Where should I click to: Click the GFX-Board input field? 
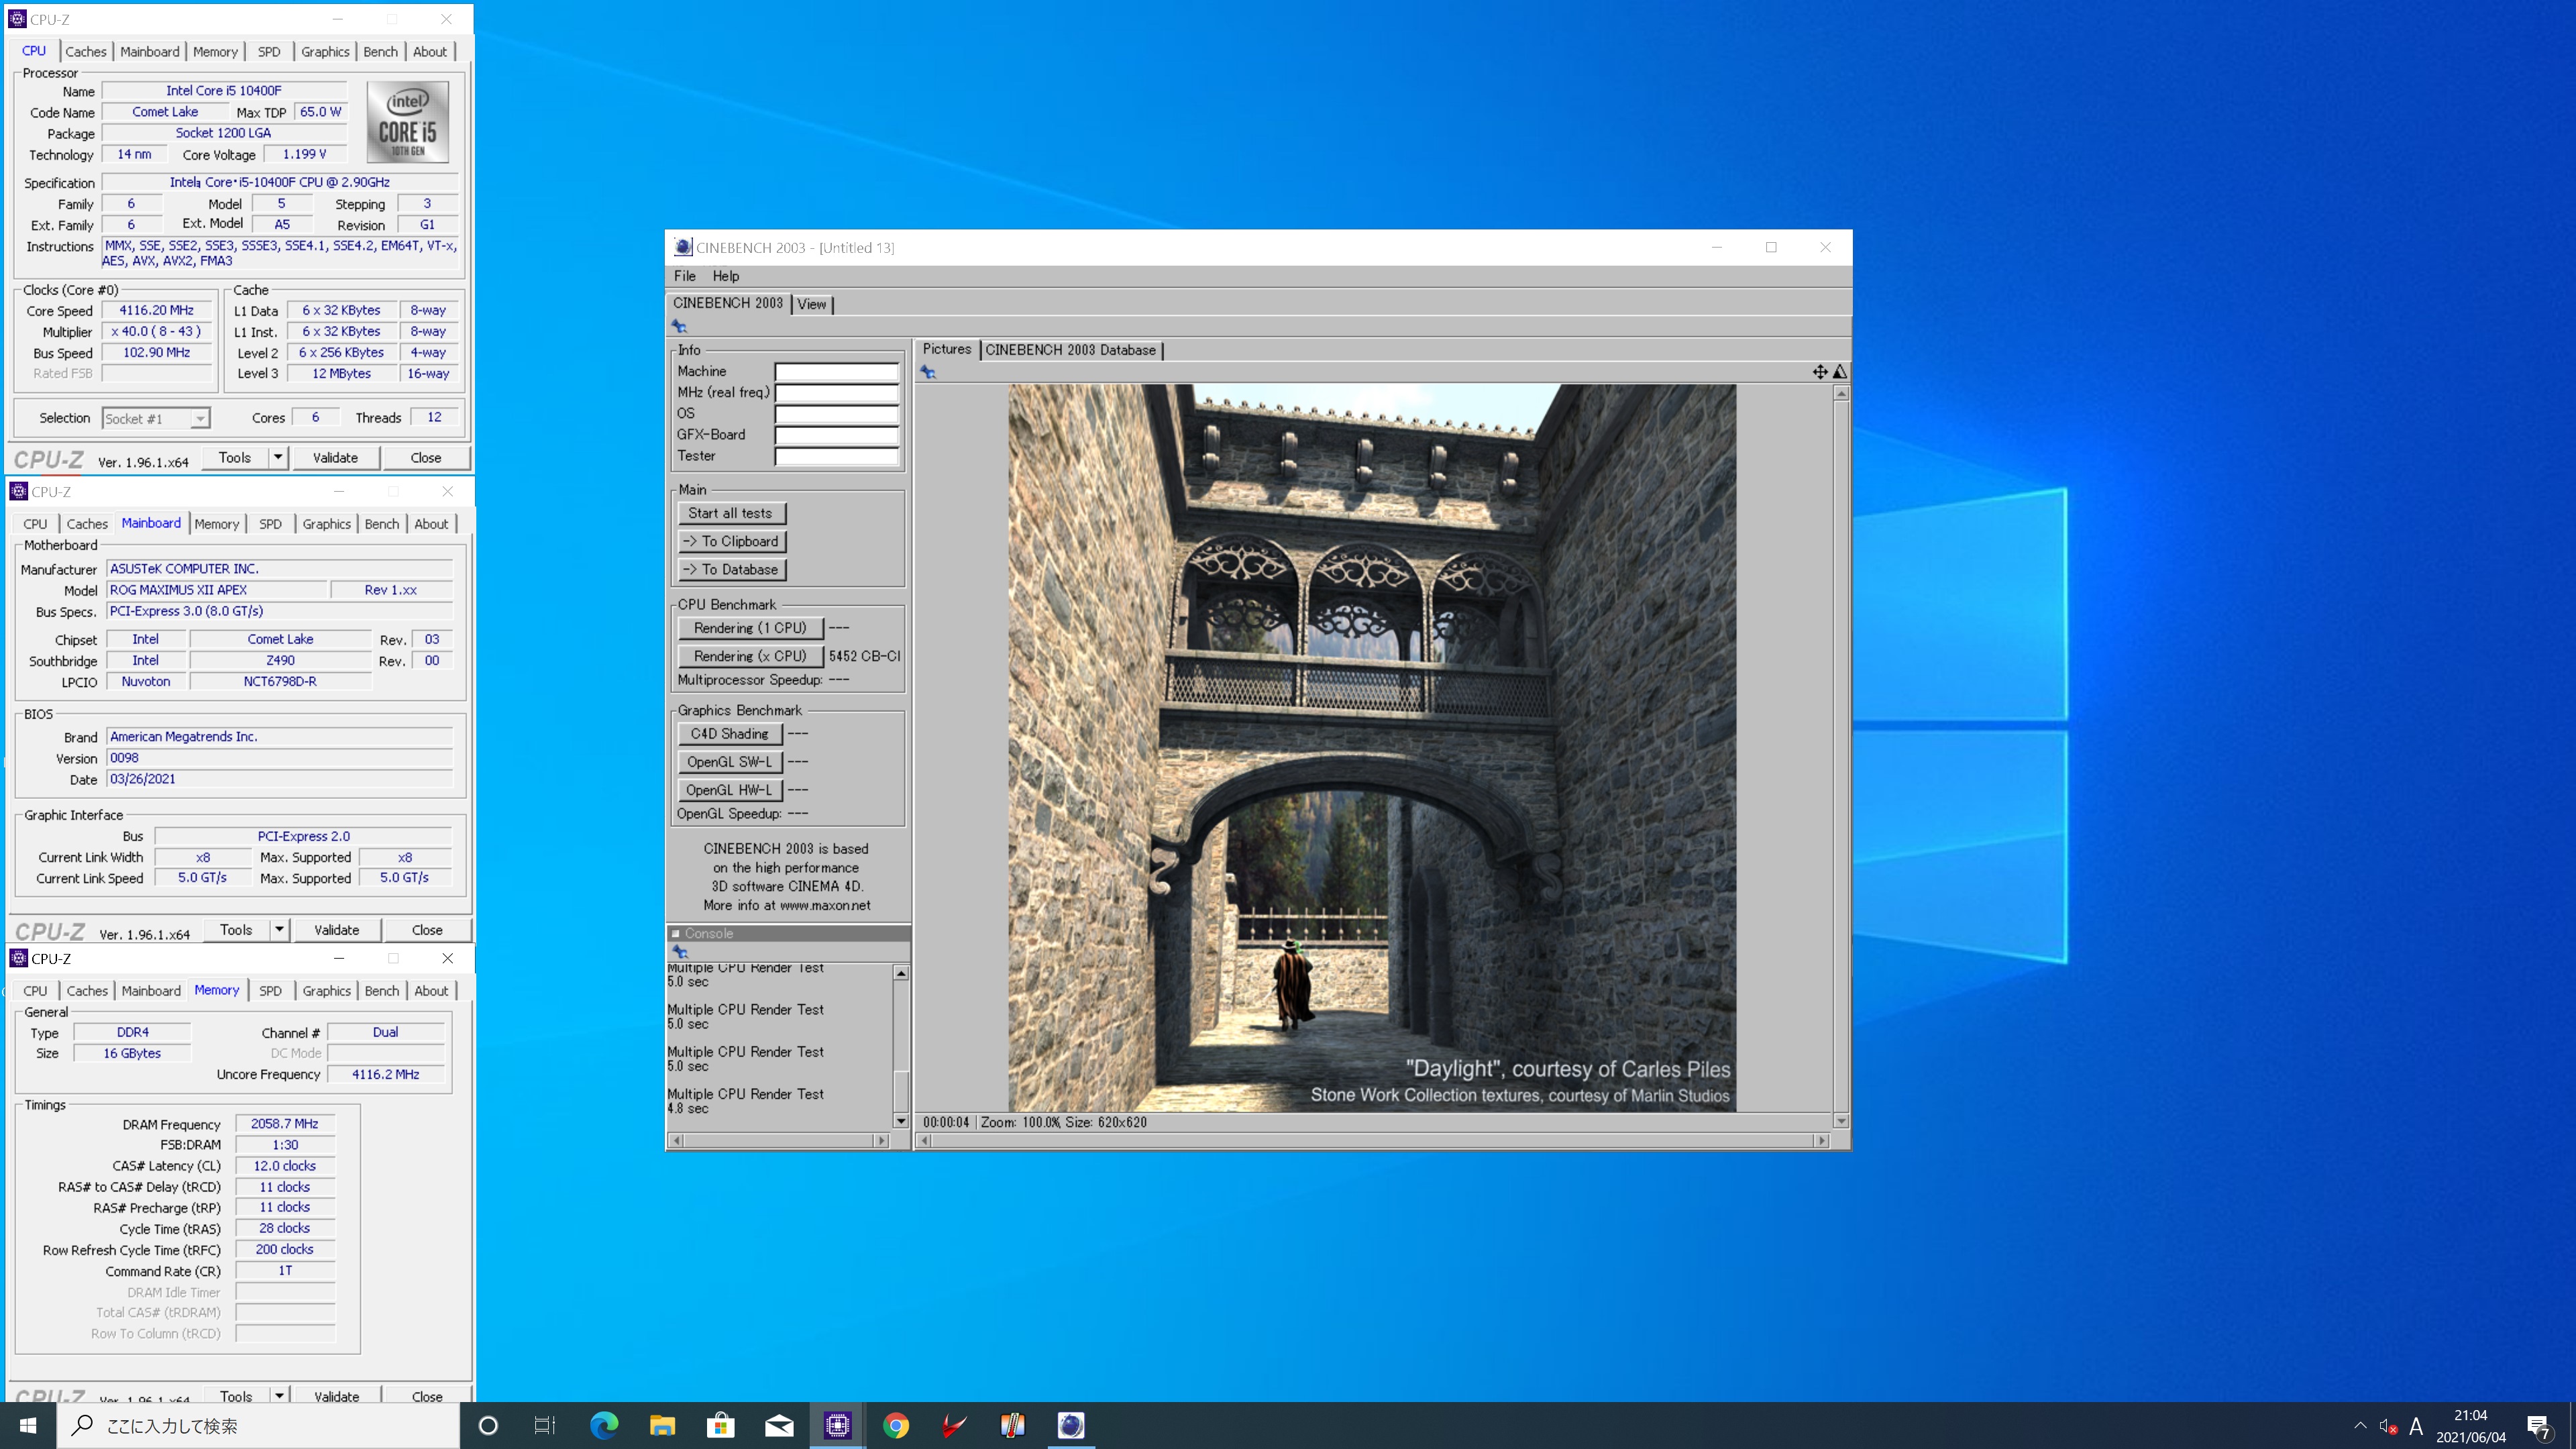tap(837, 435)
